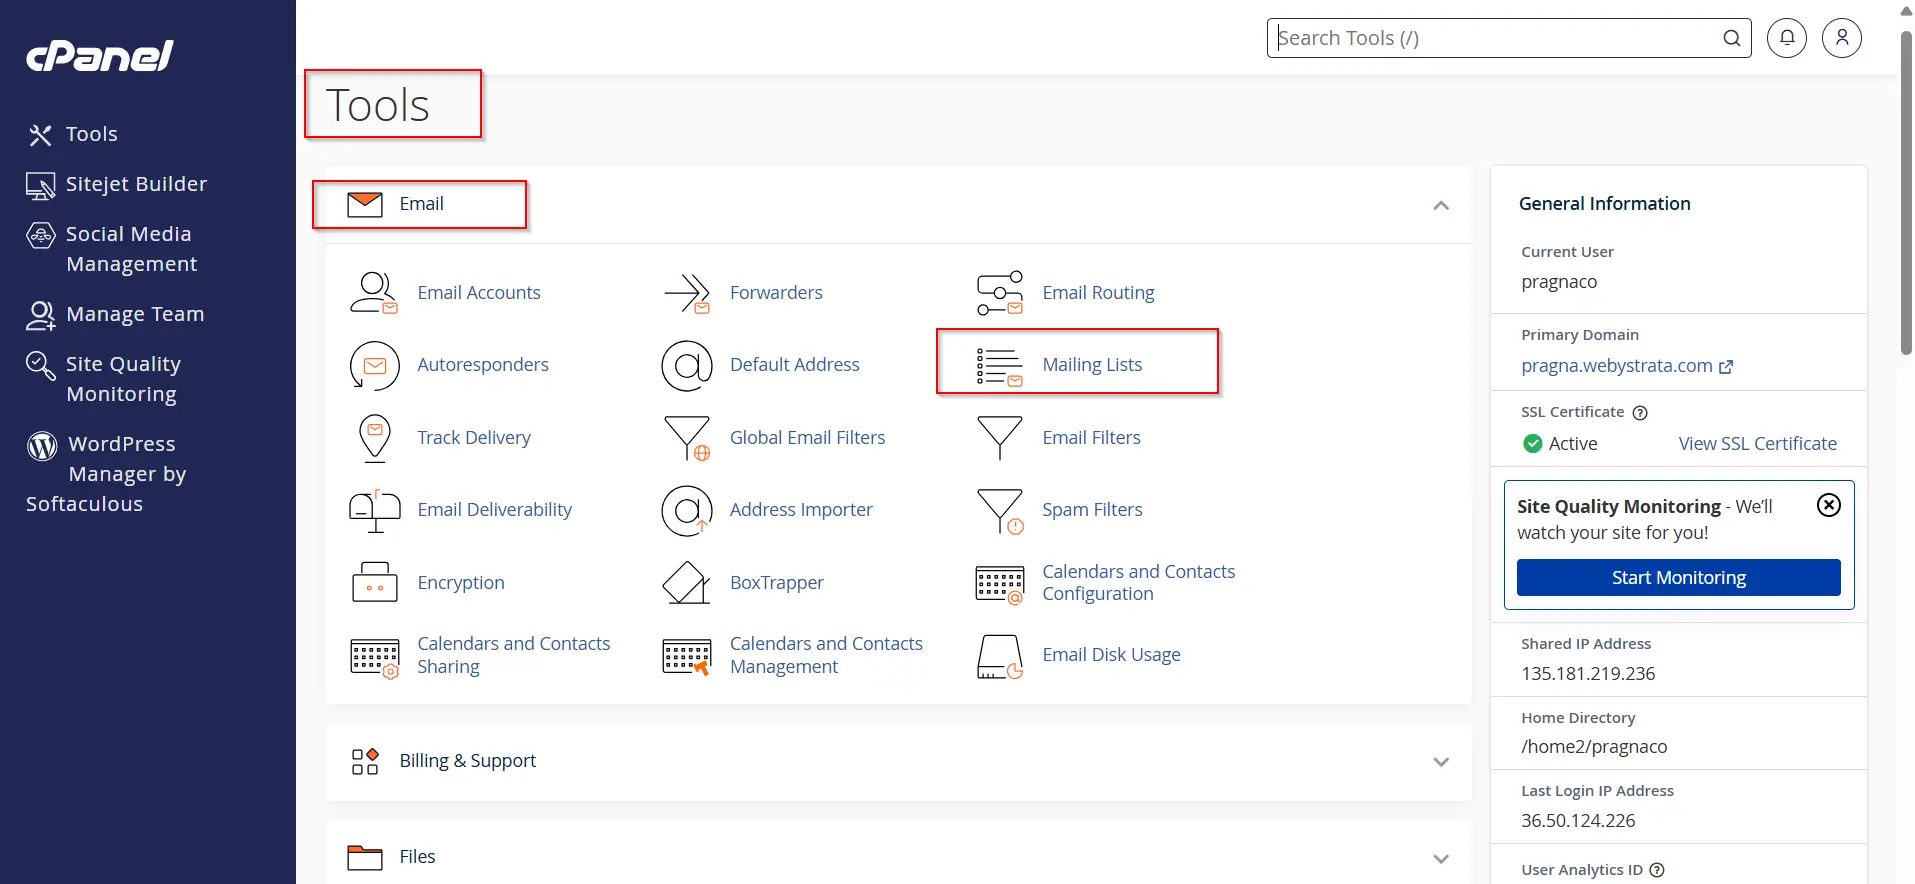Click the Forwarders arrow icon
This screenshot has height=884, width=1915.
click(687, 293)
